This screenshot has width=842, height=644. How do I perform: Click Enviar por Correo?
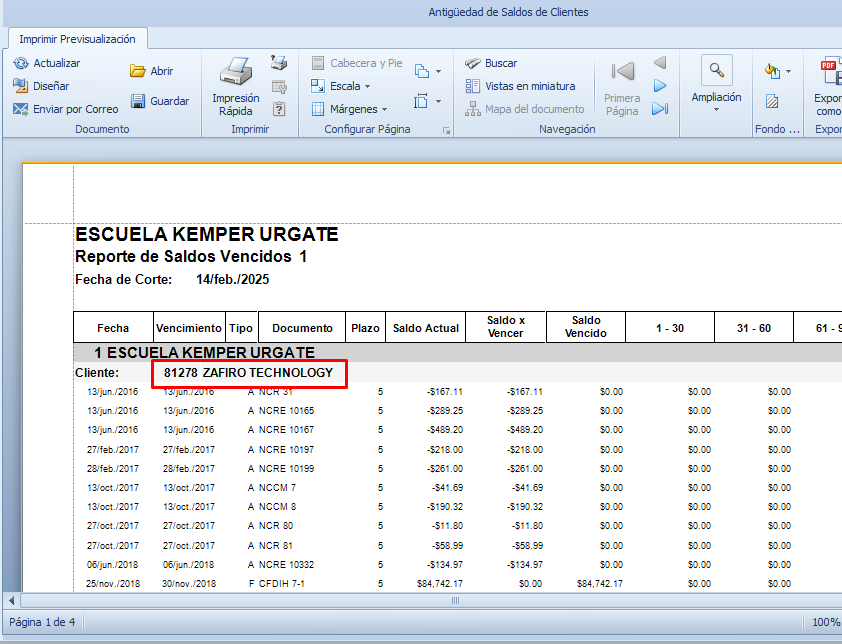click(x=66, y=109)
